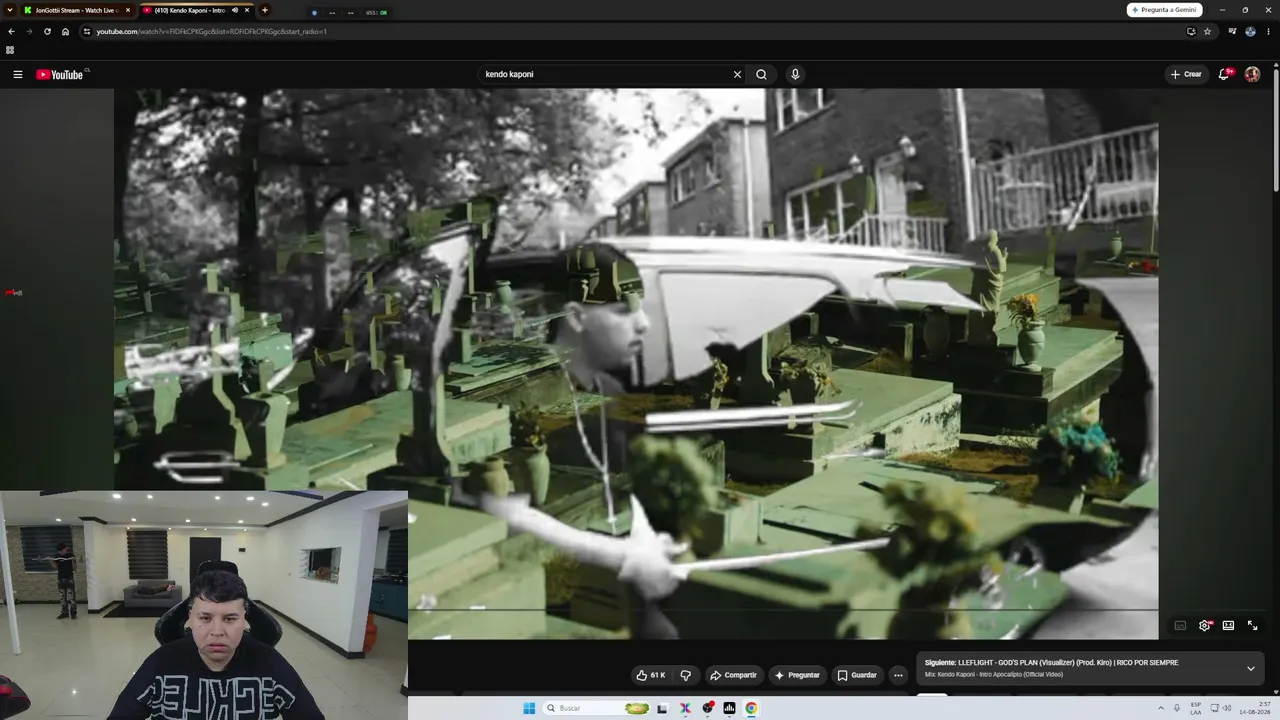The height and width of the screenshot is (720, 1280).
Task: Open the browser home page
Action: (x=65, y=31)
